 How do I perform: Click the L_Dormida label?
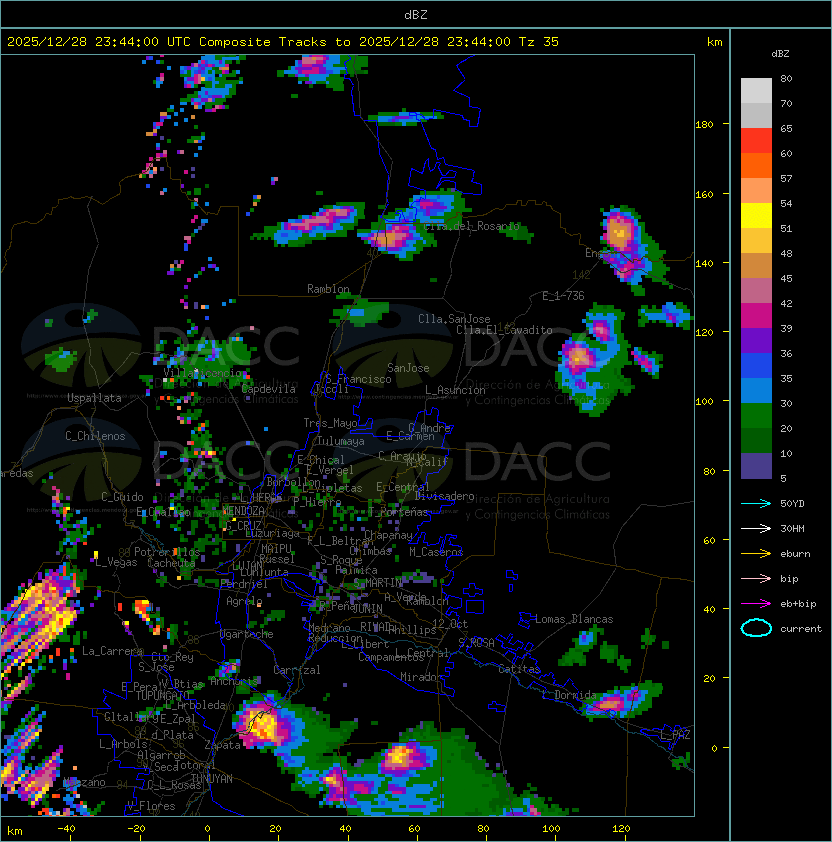(x=569, y=695)
